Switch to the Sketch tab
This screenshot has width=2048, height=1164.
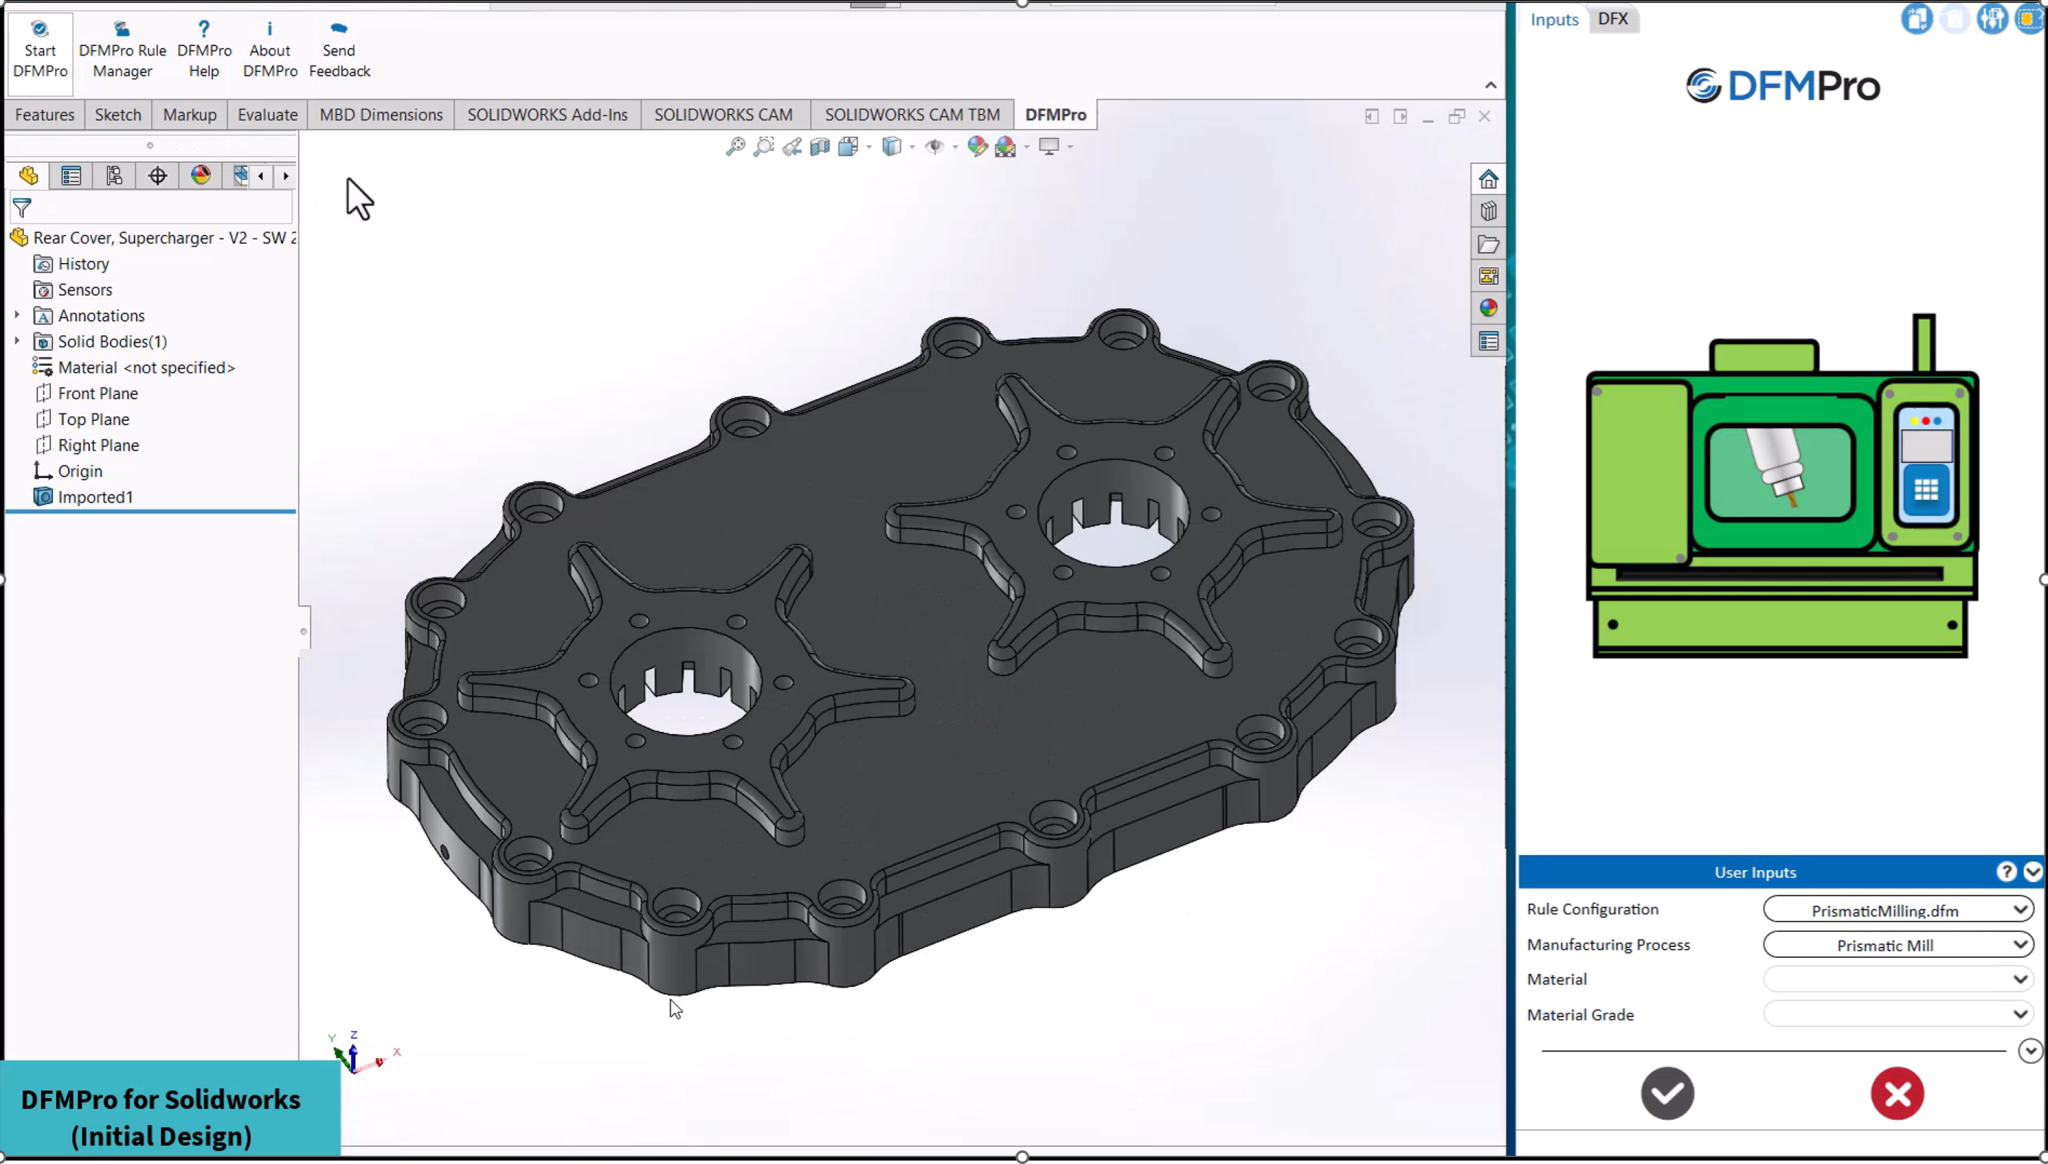(x=118, y=114)
